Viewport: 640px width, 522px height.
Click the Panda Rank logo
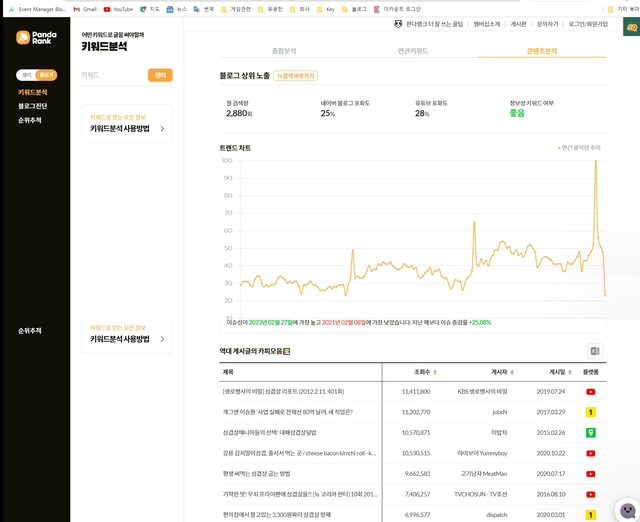pos(36,38)
